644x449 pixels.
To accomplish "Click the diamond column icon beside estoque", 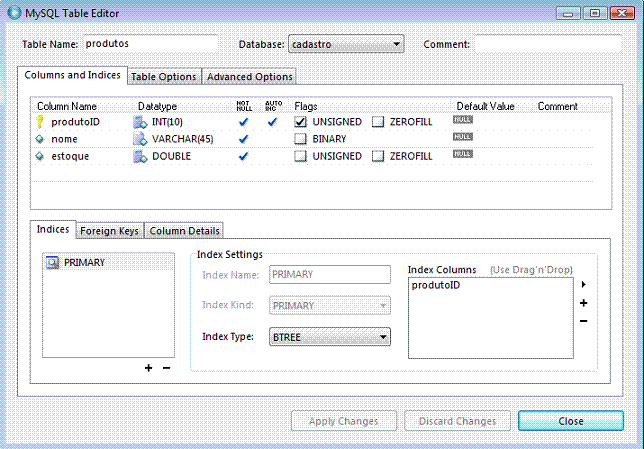I will pos(40,156).
